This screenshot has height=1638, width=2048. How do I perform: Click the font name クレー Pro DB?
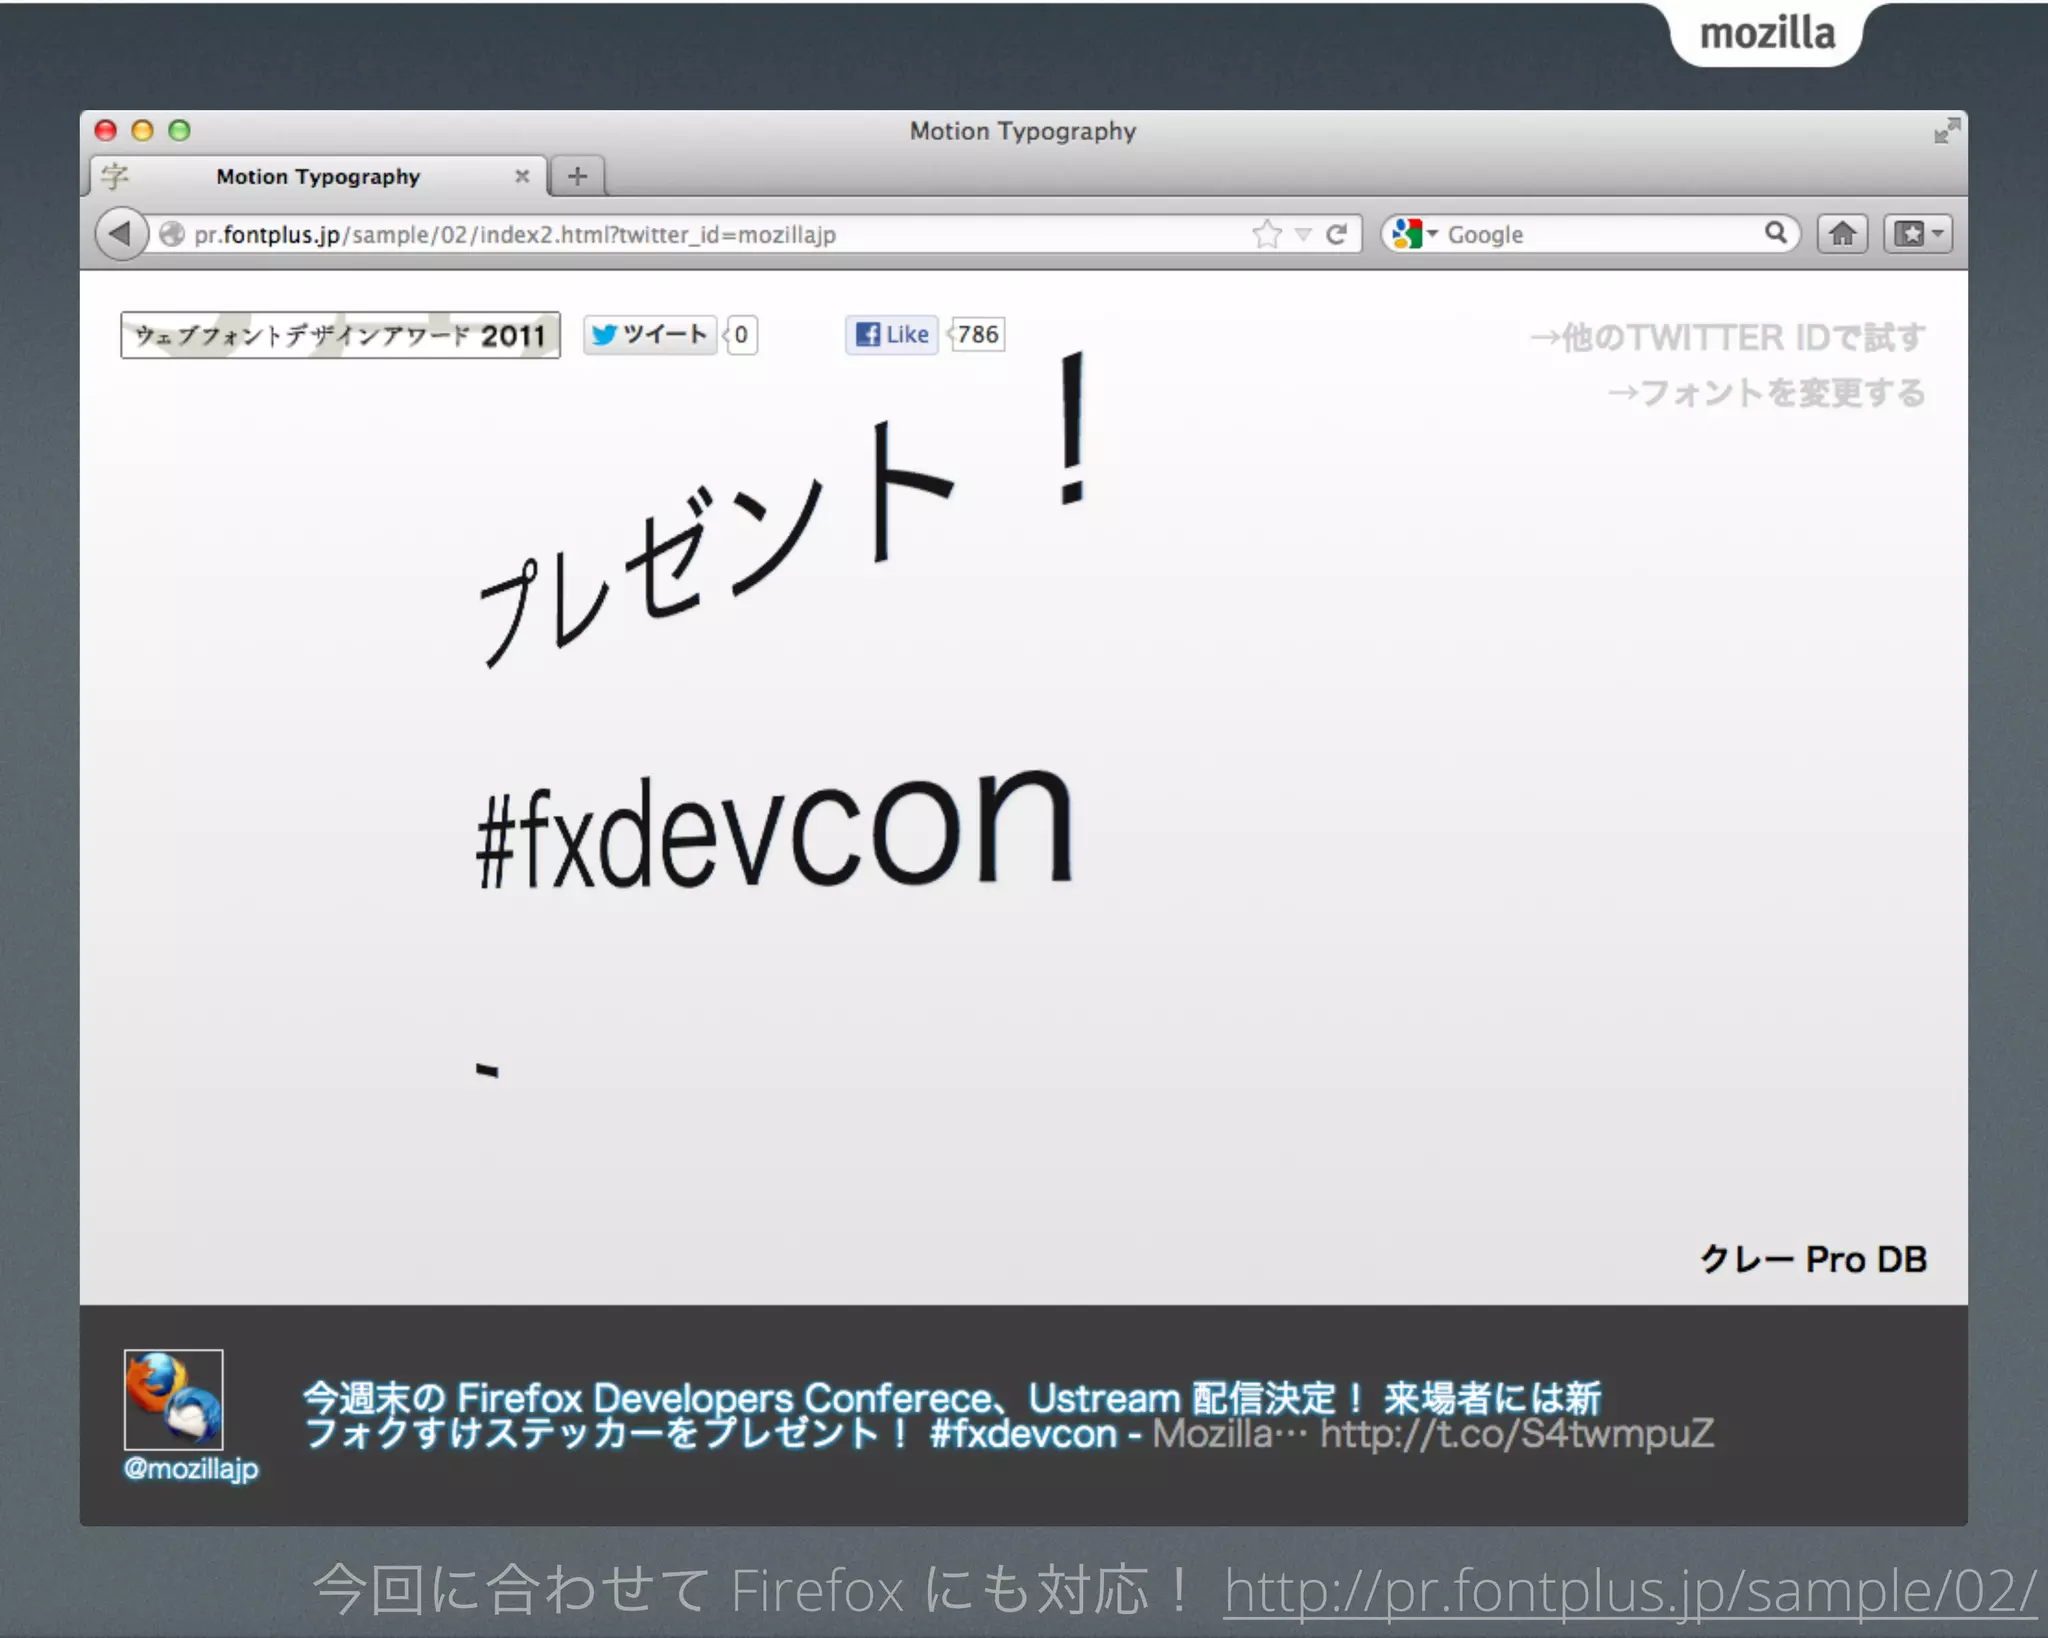[x=1813, y=1259]
